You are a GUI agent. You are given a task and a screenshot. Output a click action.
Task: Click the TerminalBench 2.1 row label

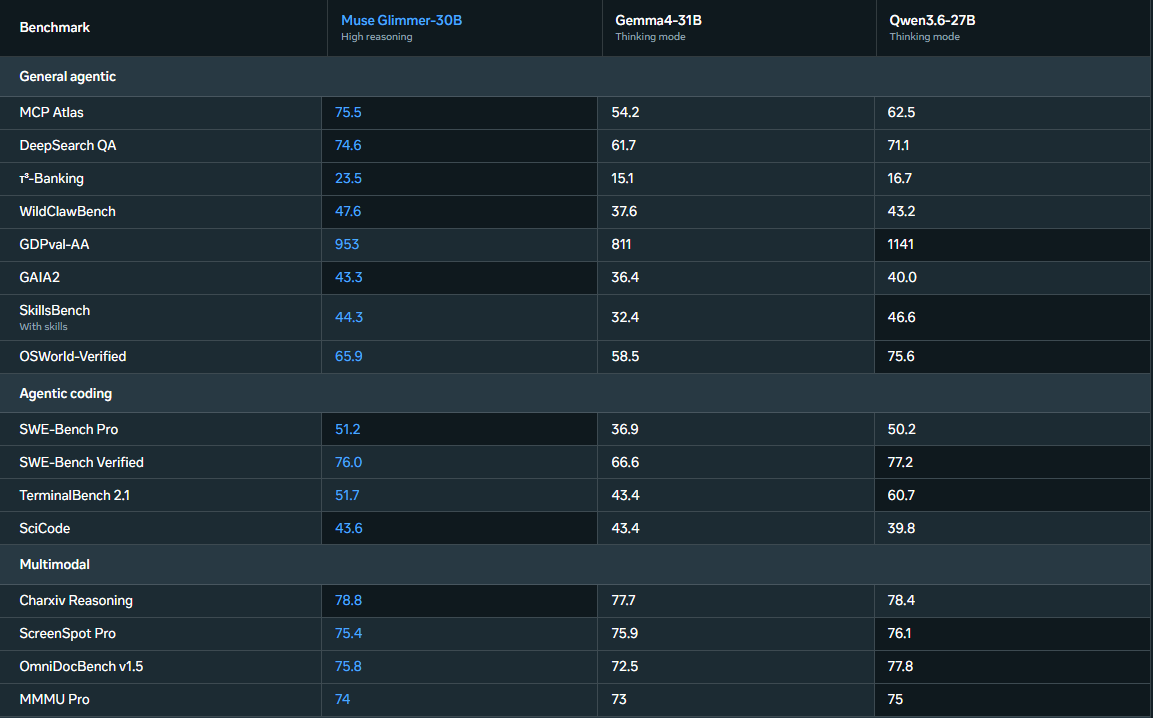click(x=74, y=495)
